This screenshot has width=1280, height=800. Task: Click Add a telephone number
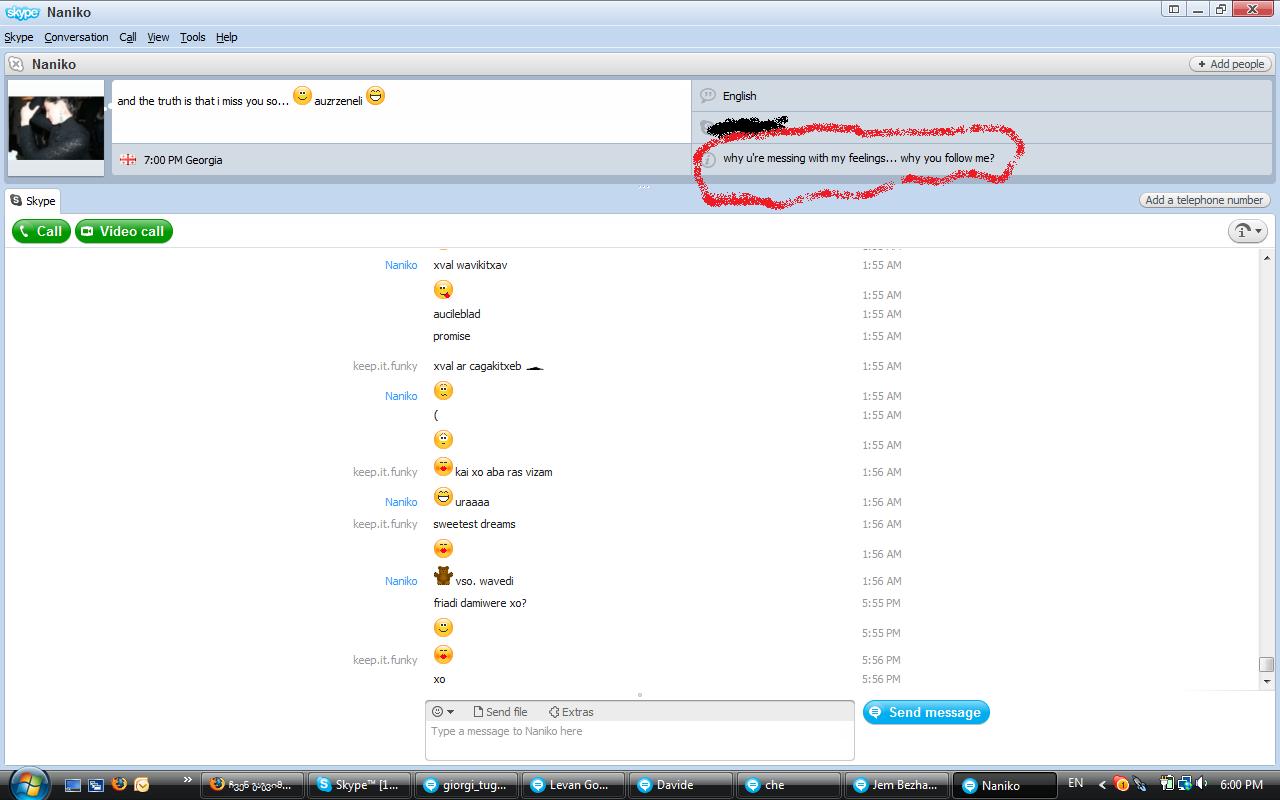pyautogui.click(x=1204, y=200)
